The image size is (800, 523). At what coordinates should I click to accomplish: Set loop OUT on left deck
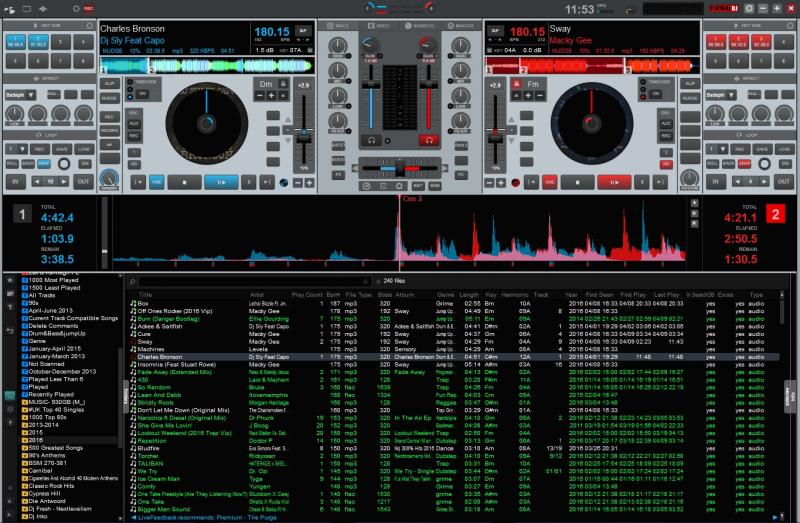[x=83, y=182]
